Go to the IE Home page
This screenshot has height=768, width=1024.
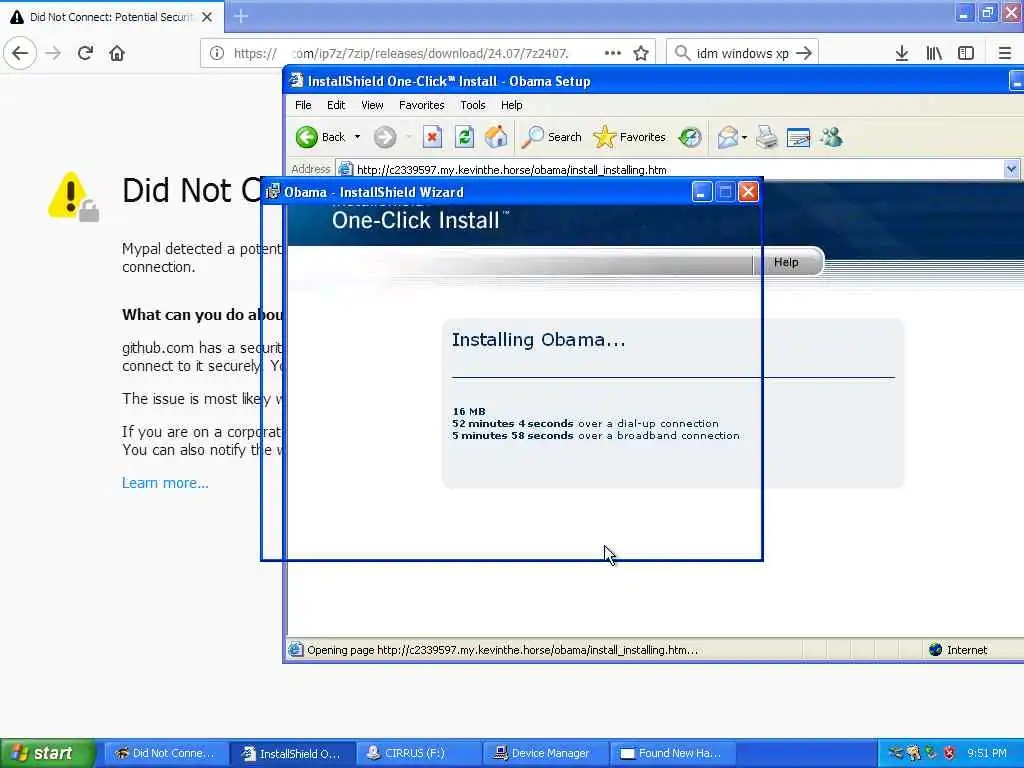[x=496, y=137]
